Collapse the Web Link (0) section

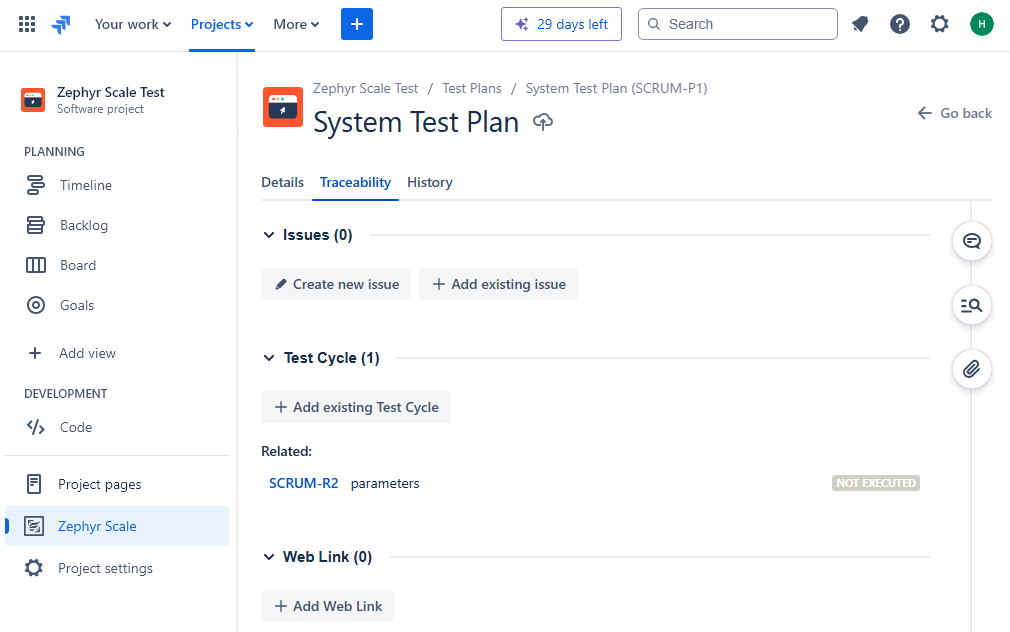(269, 557)
